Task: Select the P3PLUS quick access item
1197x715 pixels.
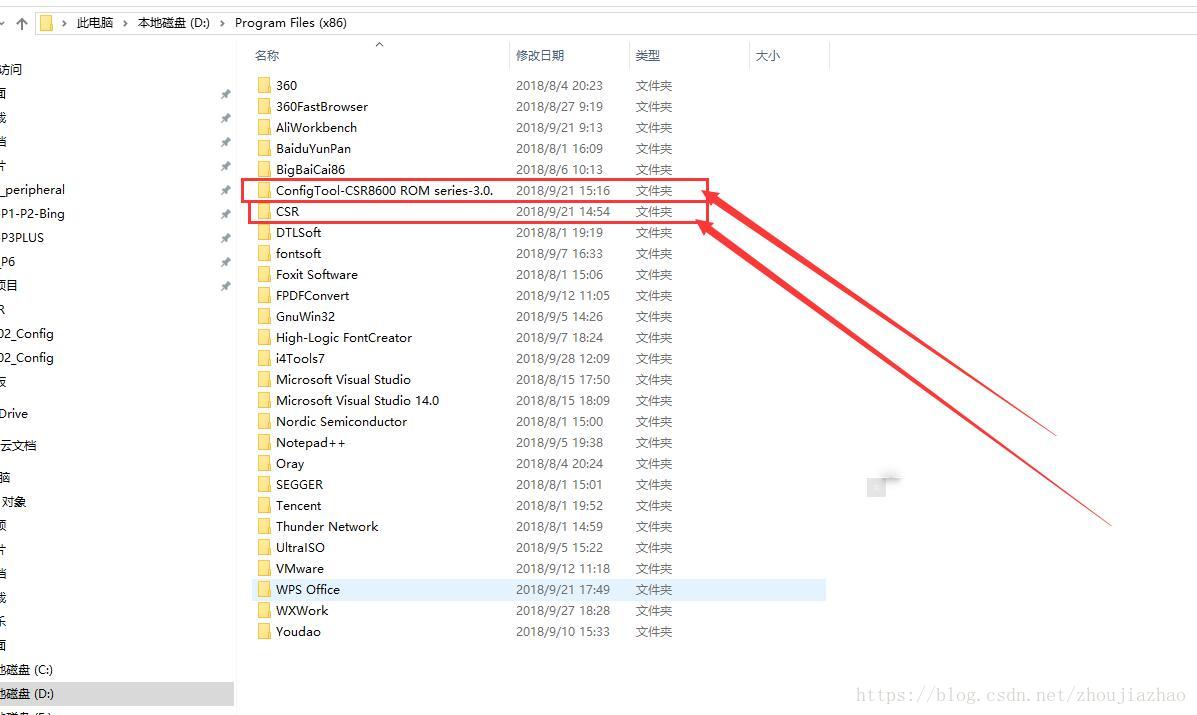Action: (22, 237)
